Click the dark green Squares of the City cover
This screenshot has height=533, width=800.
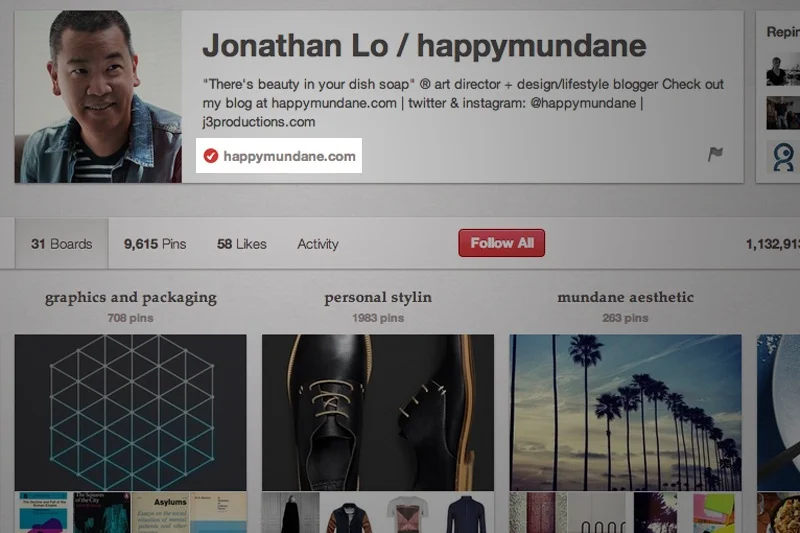[x=102, y=513]
